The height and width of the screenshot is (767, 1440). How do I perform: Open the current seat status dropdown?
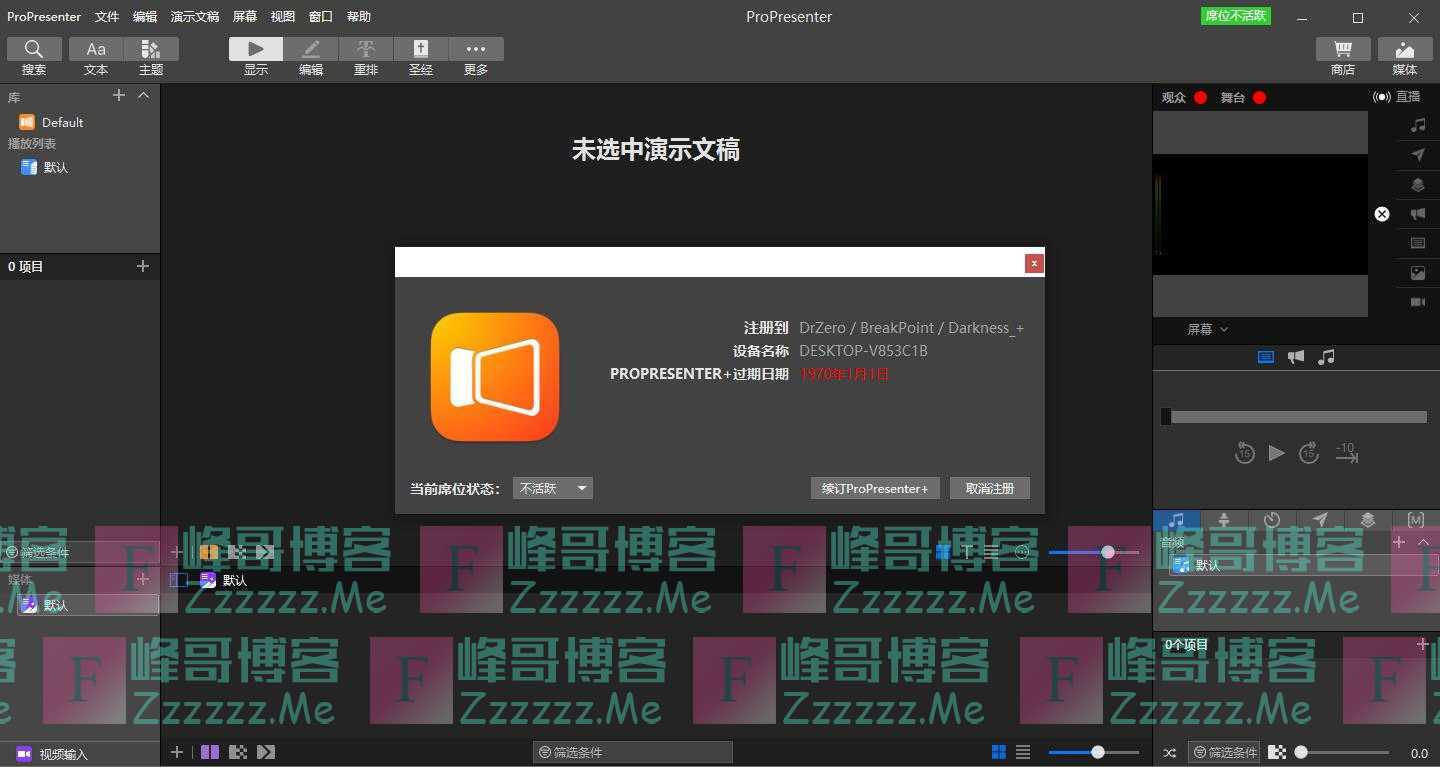coord(553,488)
